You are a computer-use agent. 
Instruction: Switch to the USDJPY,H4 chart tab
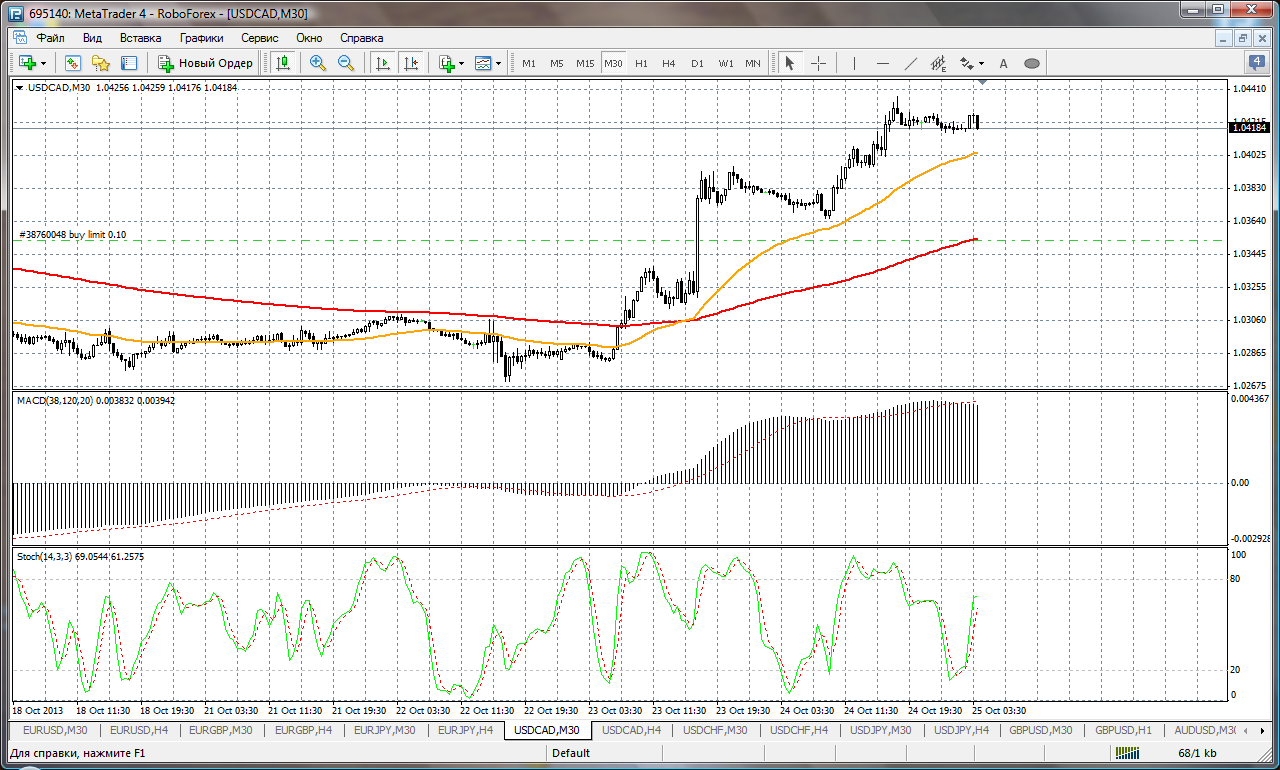(x=961, y=730)
